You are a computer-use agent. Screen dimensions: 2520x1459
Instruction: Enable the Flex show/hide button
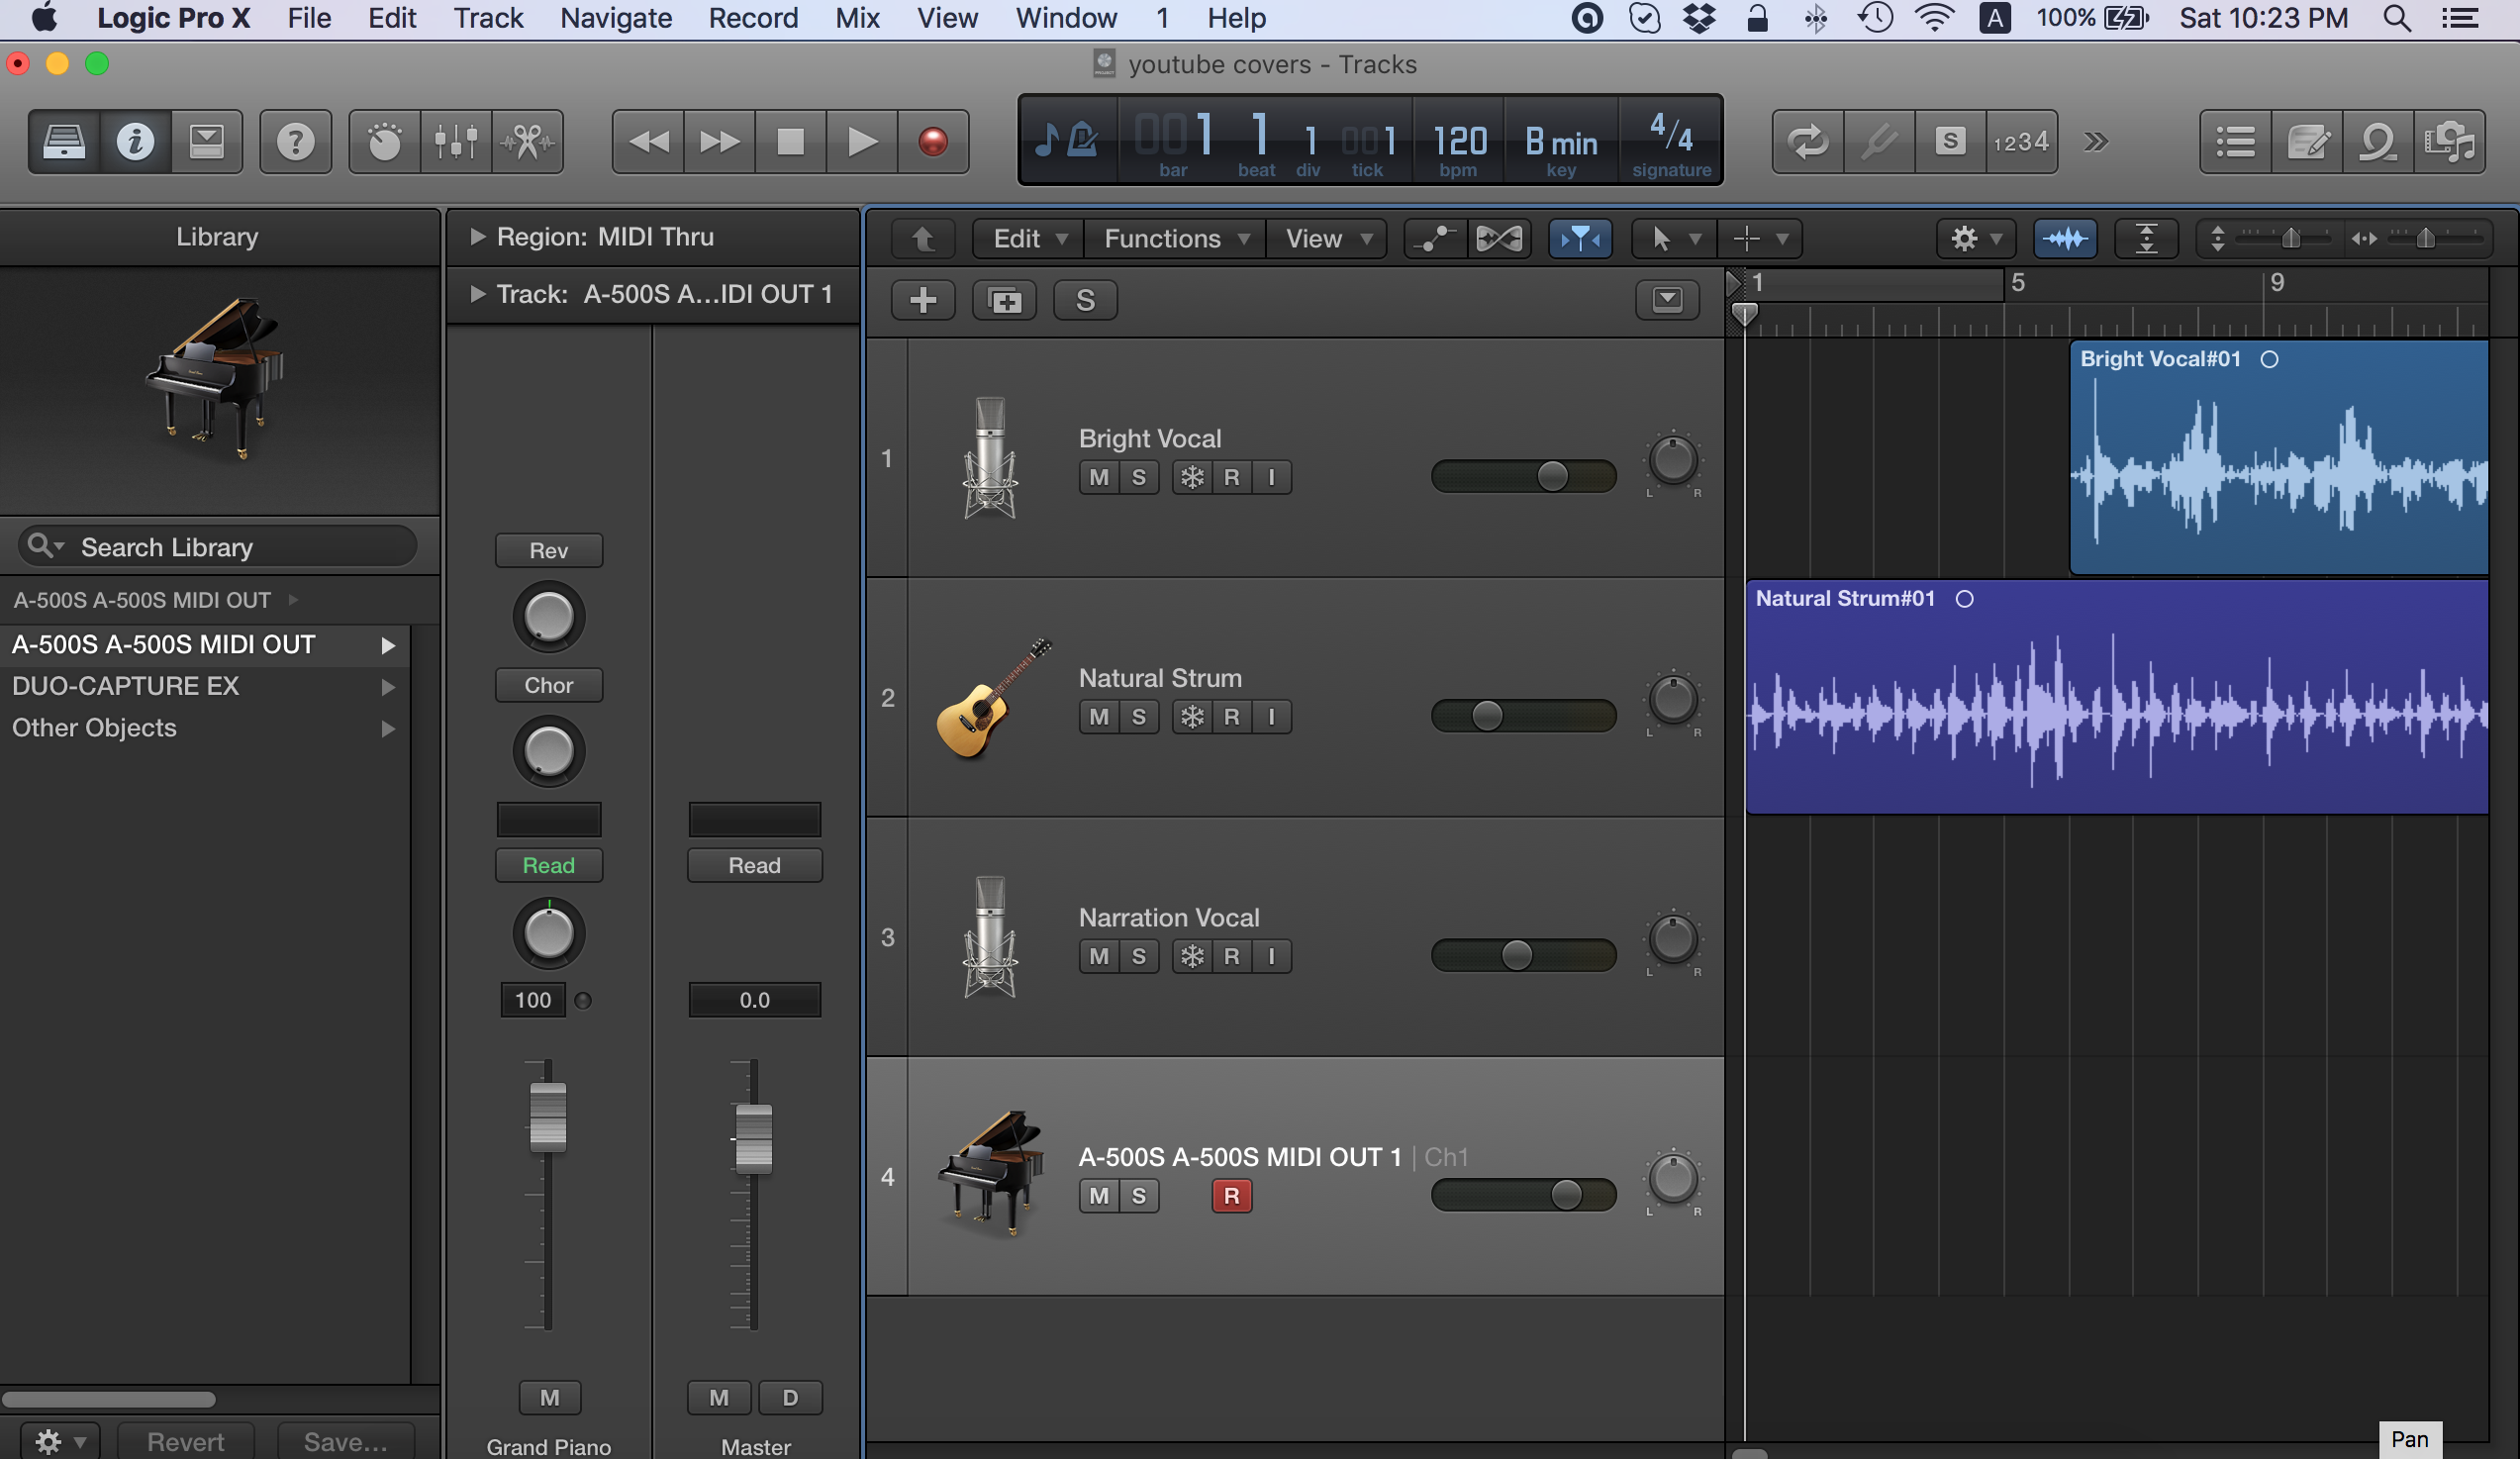tap(1498, 238)
